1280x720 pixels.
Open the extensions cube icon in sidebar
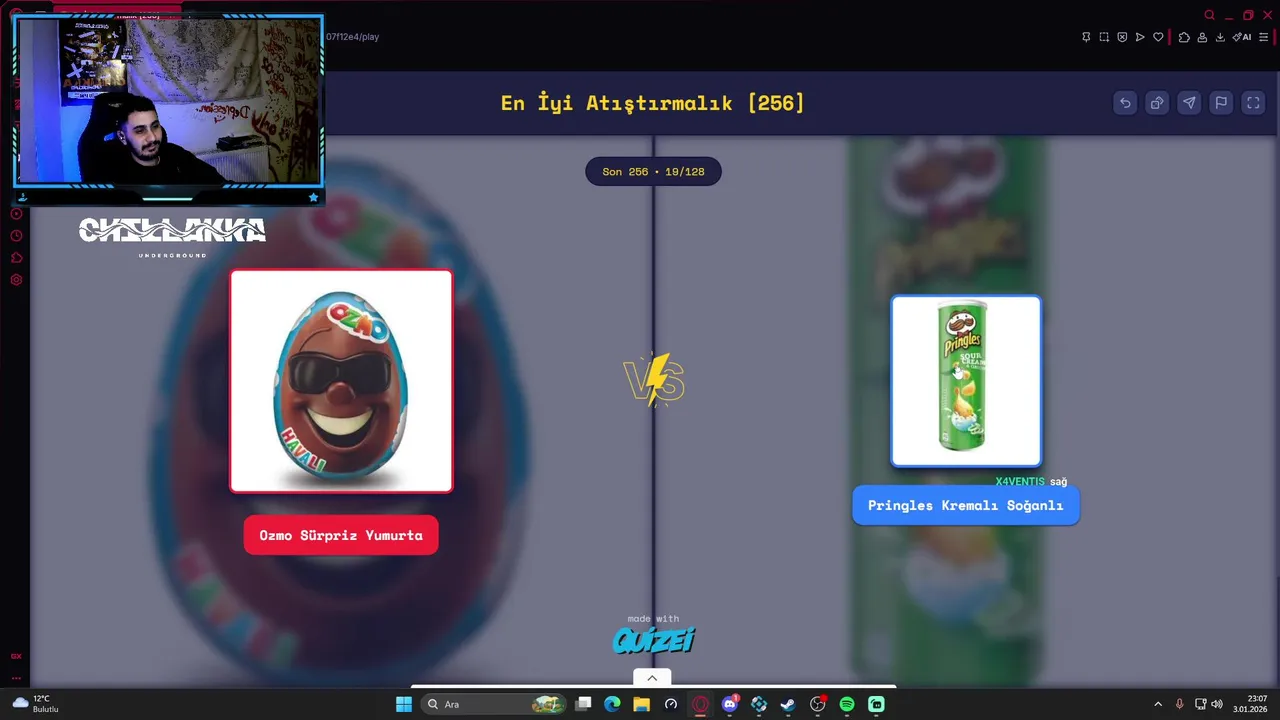tap(16, 258)
